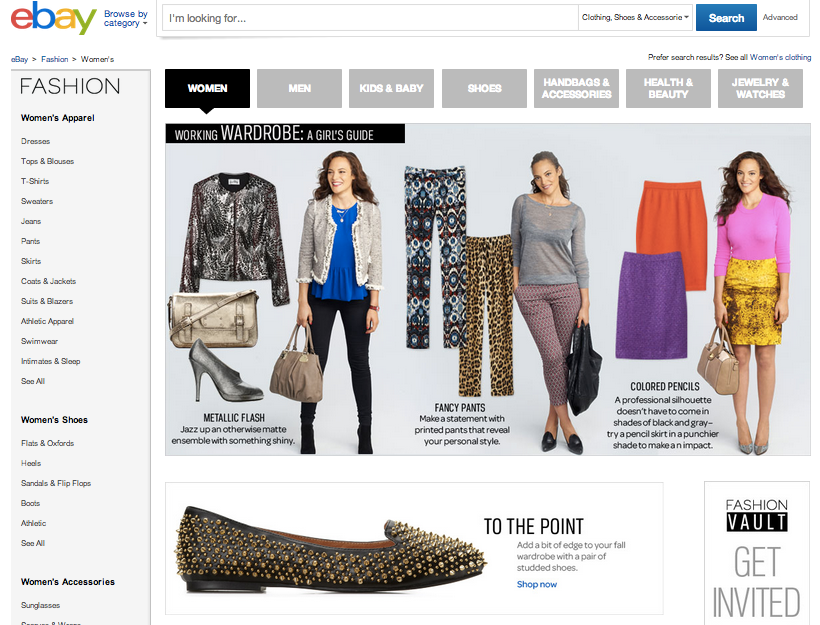This screenshot has height=625, width=820.
Task: Open the Women's clothing search results link
Action: (780, 57)
